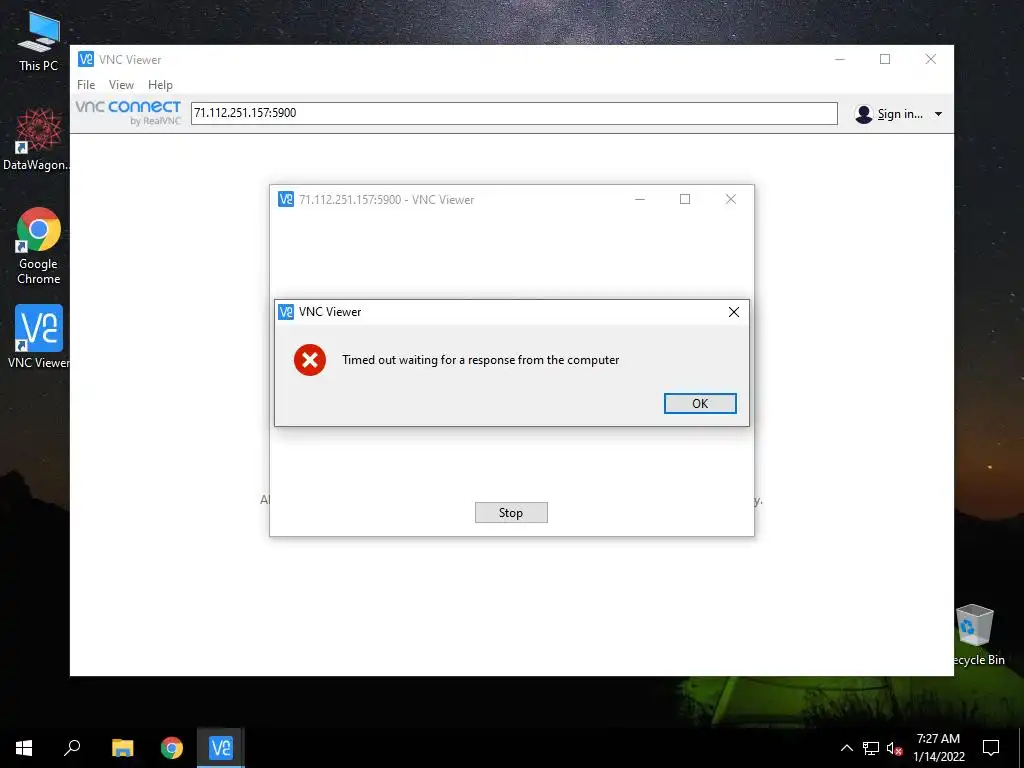Screen dimensions: 1024x768
Task: Select the VNC Viewer desktop shortcut
Action: pos(39,336)
